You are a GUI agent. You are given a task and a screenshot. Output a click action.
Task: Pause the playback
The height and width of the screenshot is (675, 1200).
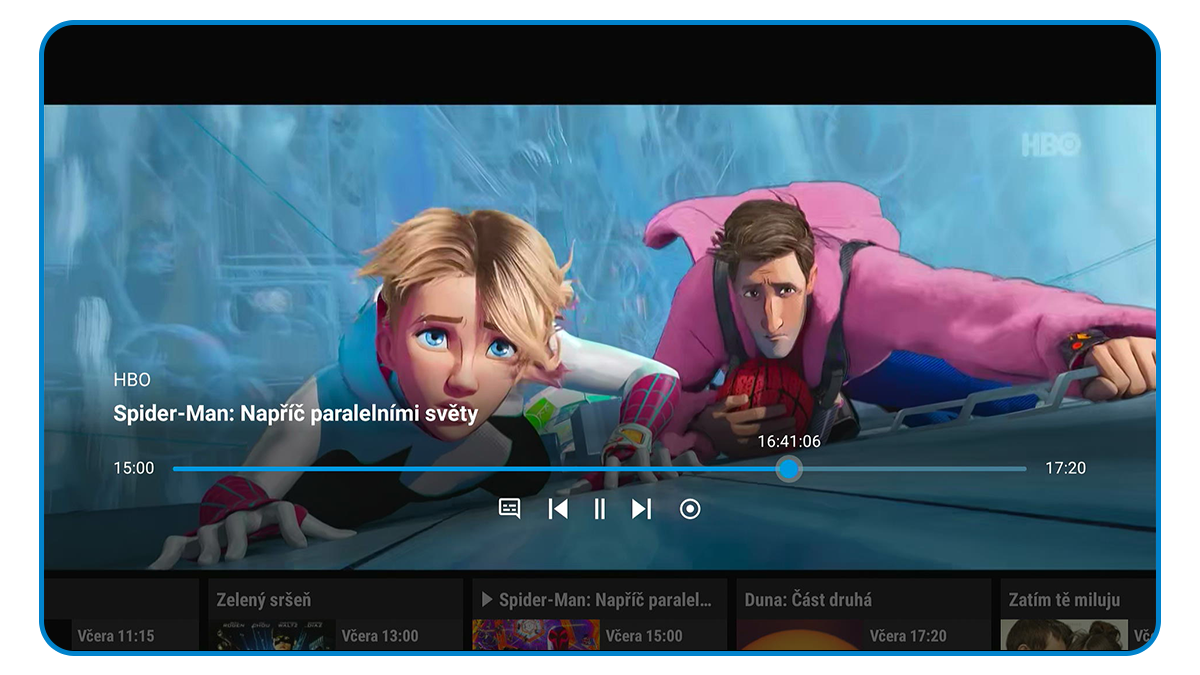pyautogui.click(x=600, y=509)
